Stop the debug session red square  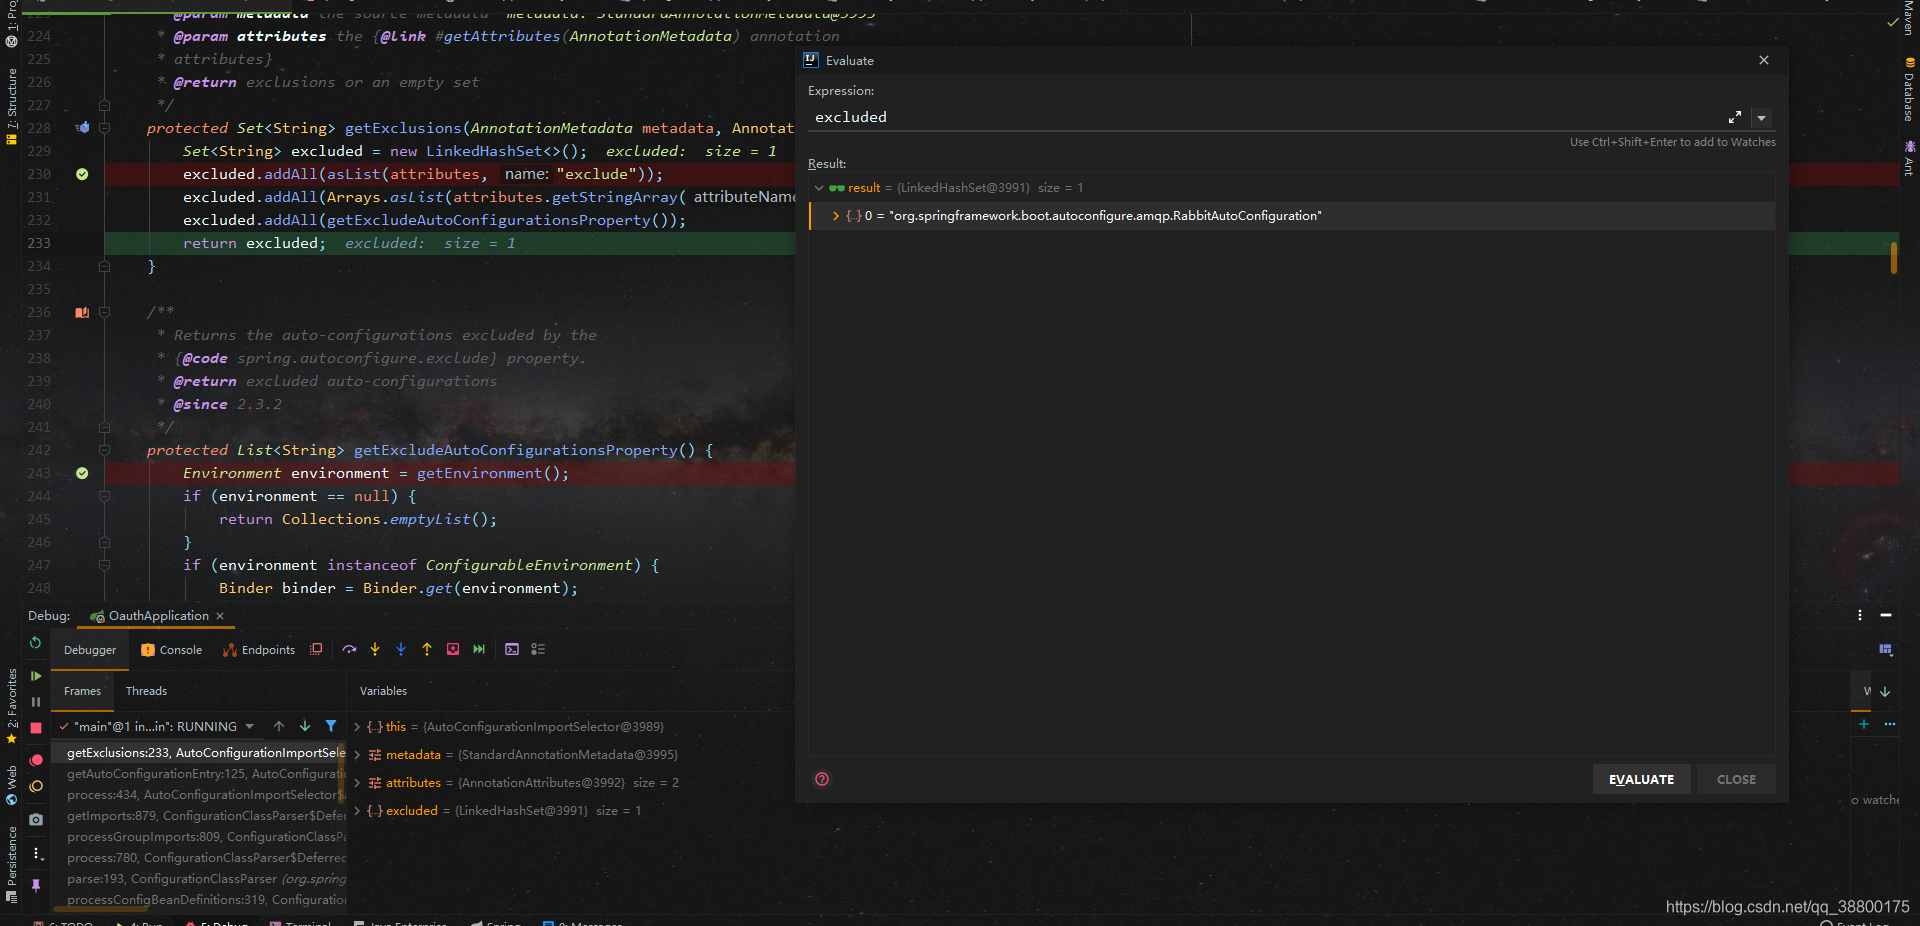click(x=36, y=728)
